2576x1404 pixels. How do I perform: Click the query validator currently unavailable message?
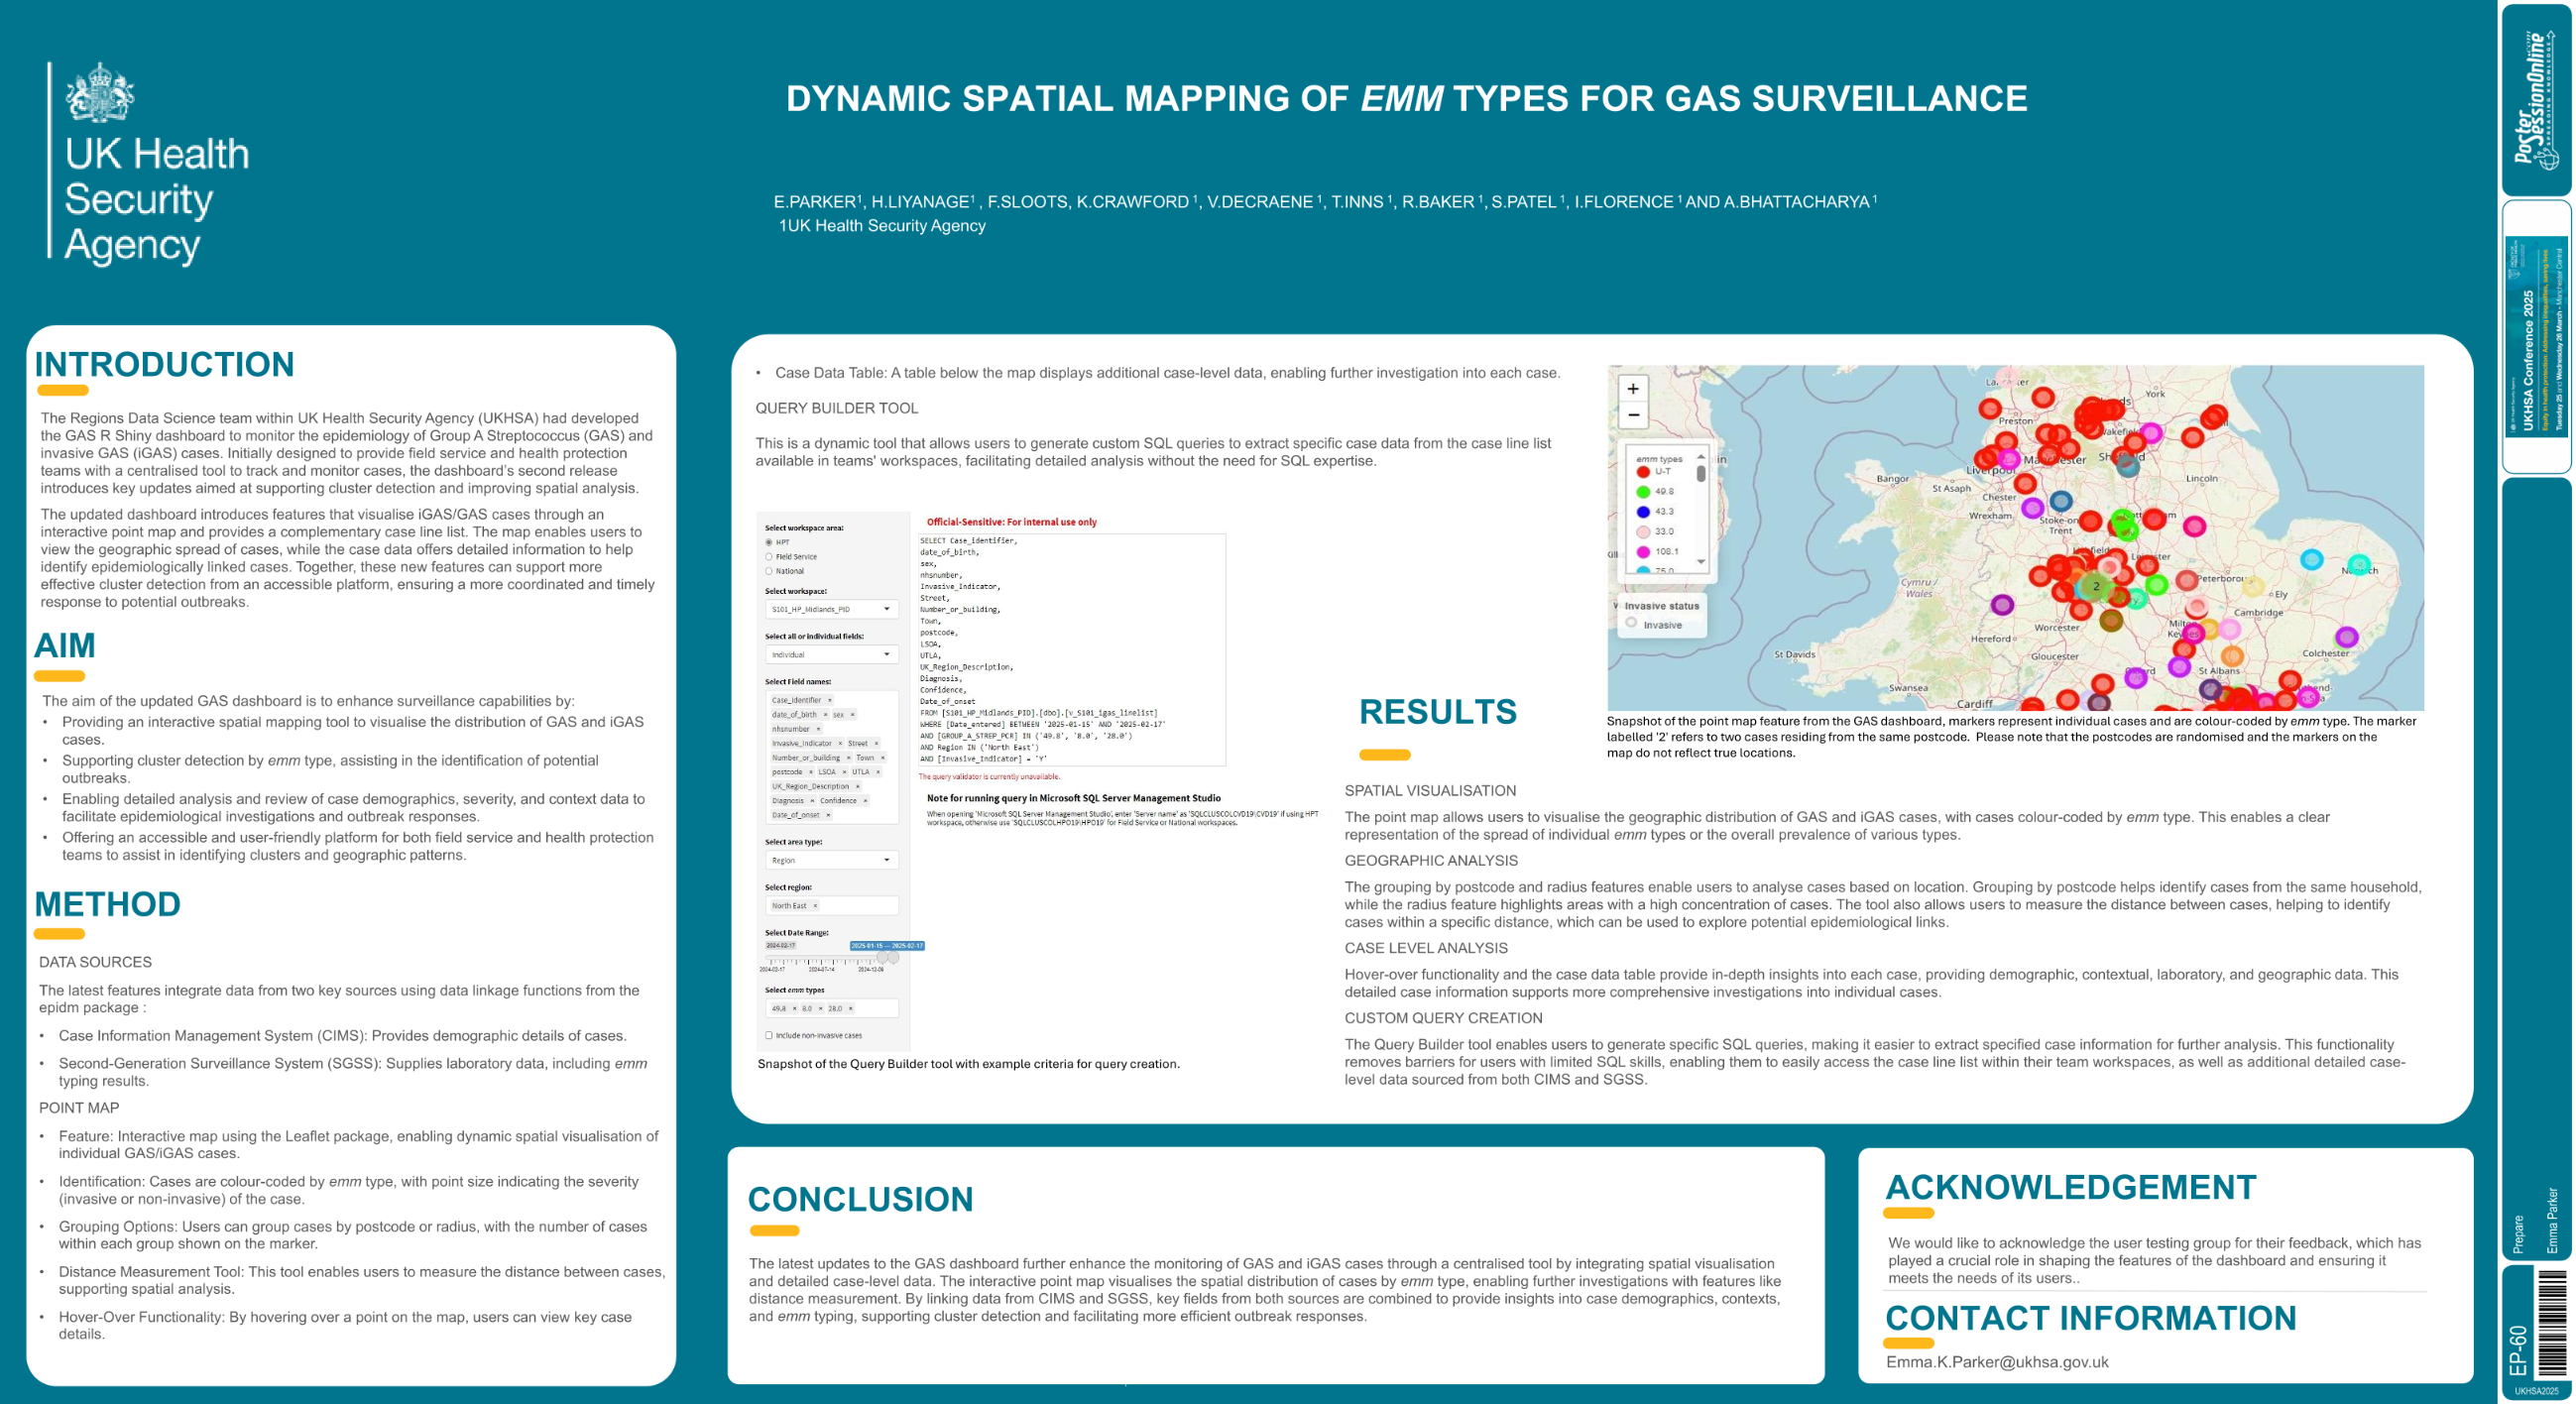pos(989,776)
